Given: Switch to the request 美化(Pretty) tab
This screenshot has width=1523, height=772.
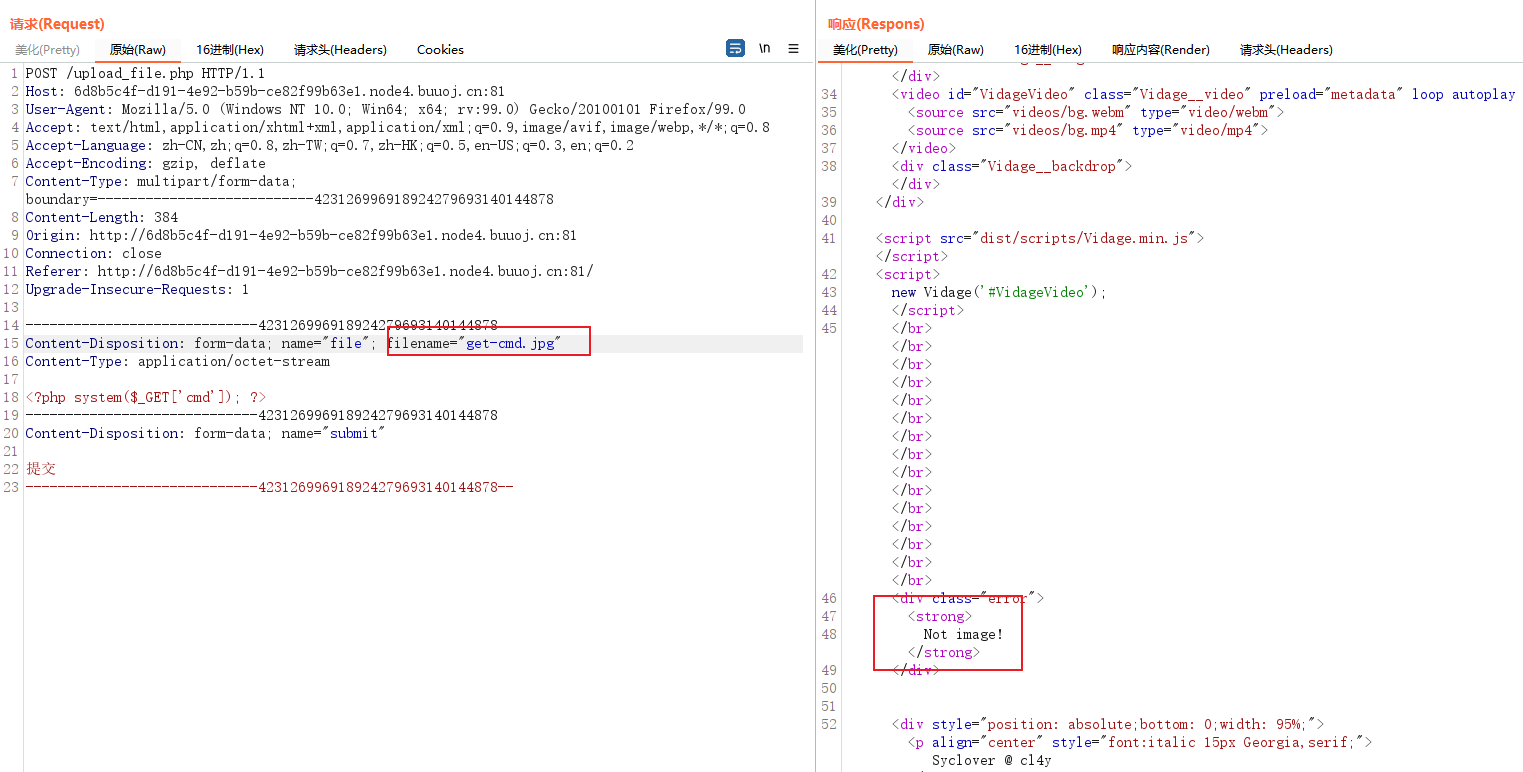Looking at the screenshot, I should 47,49.
